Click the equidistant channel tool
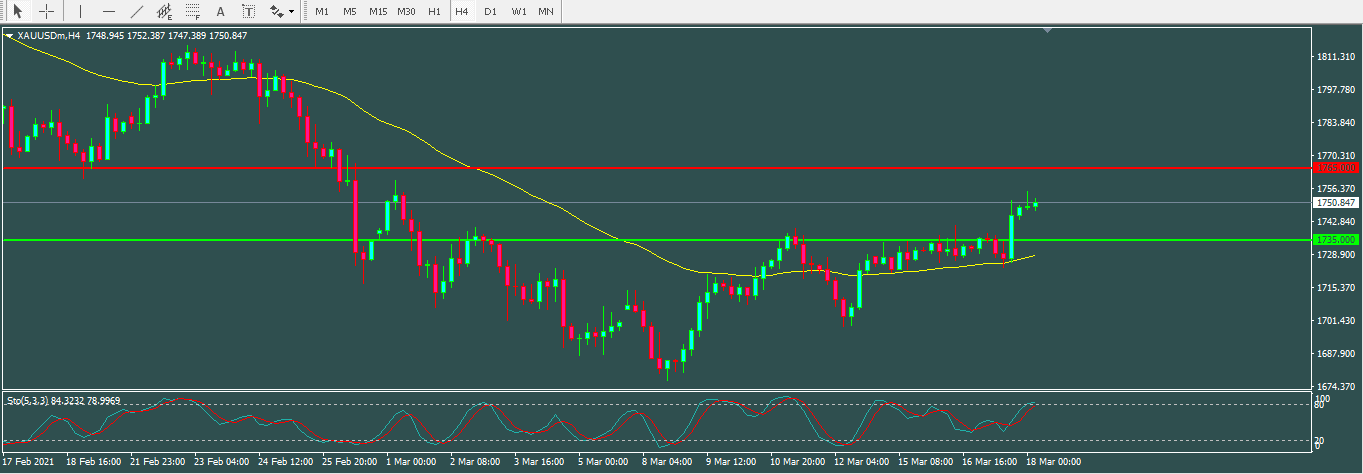 164,12
